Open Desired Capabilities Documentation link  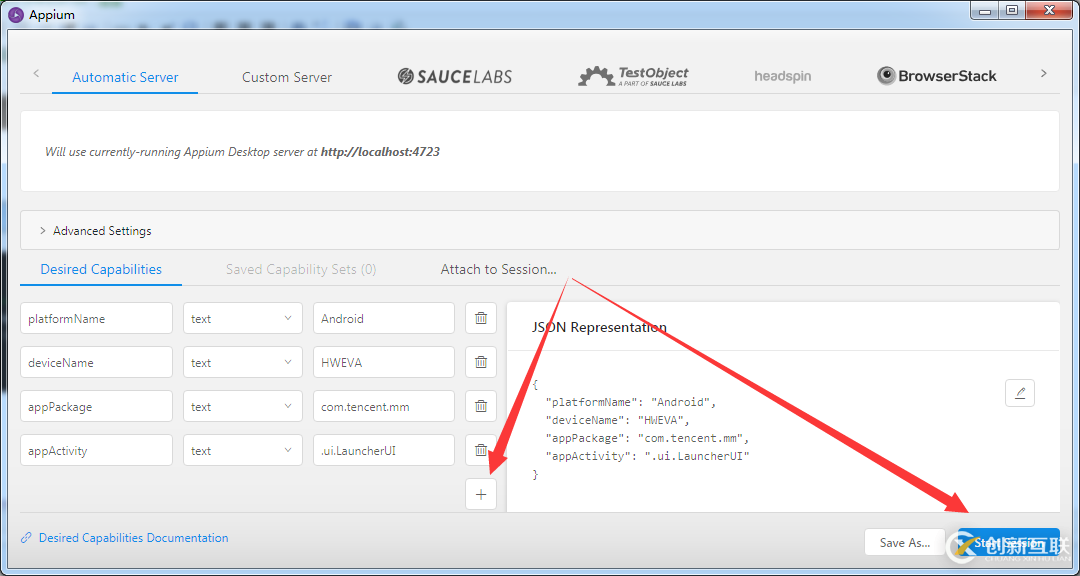point(134,538)
